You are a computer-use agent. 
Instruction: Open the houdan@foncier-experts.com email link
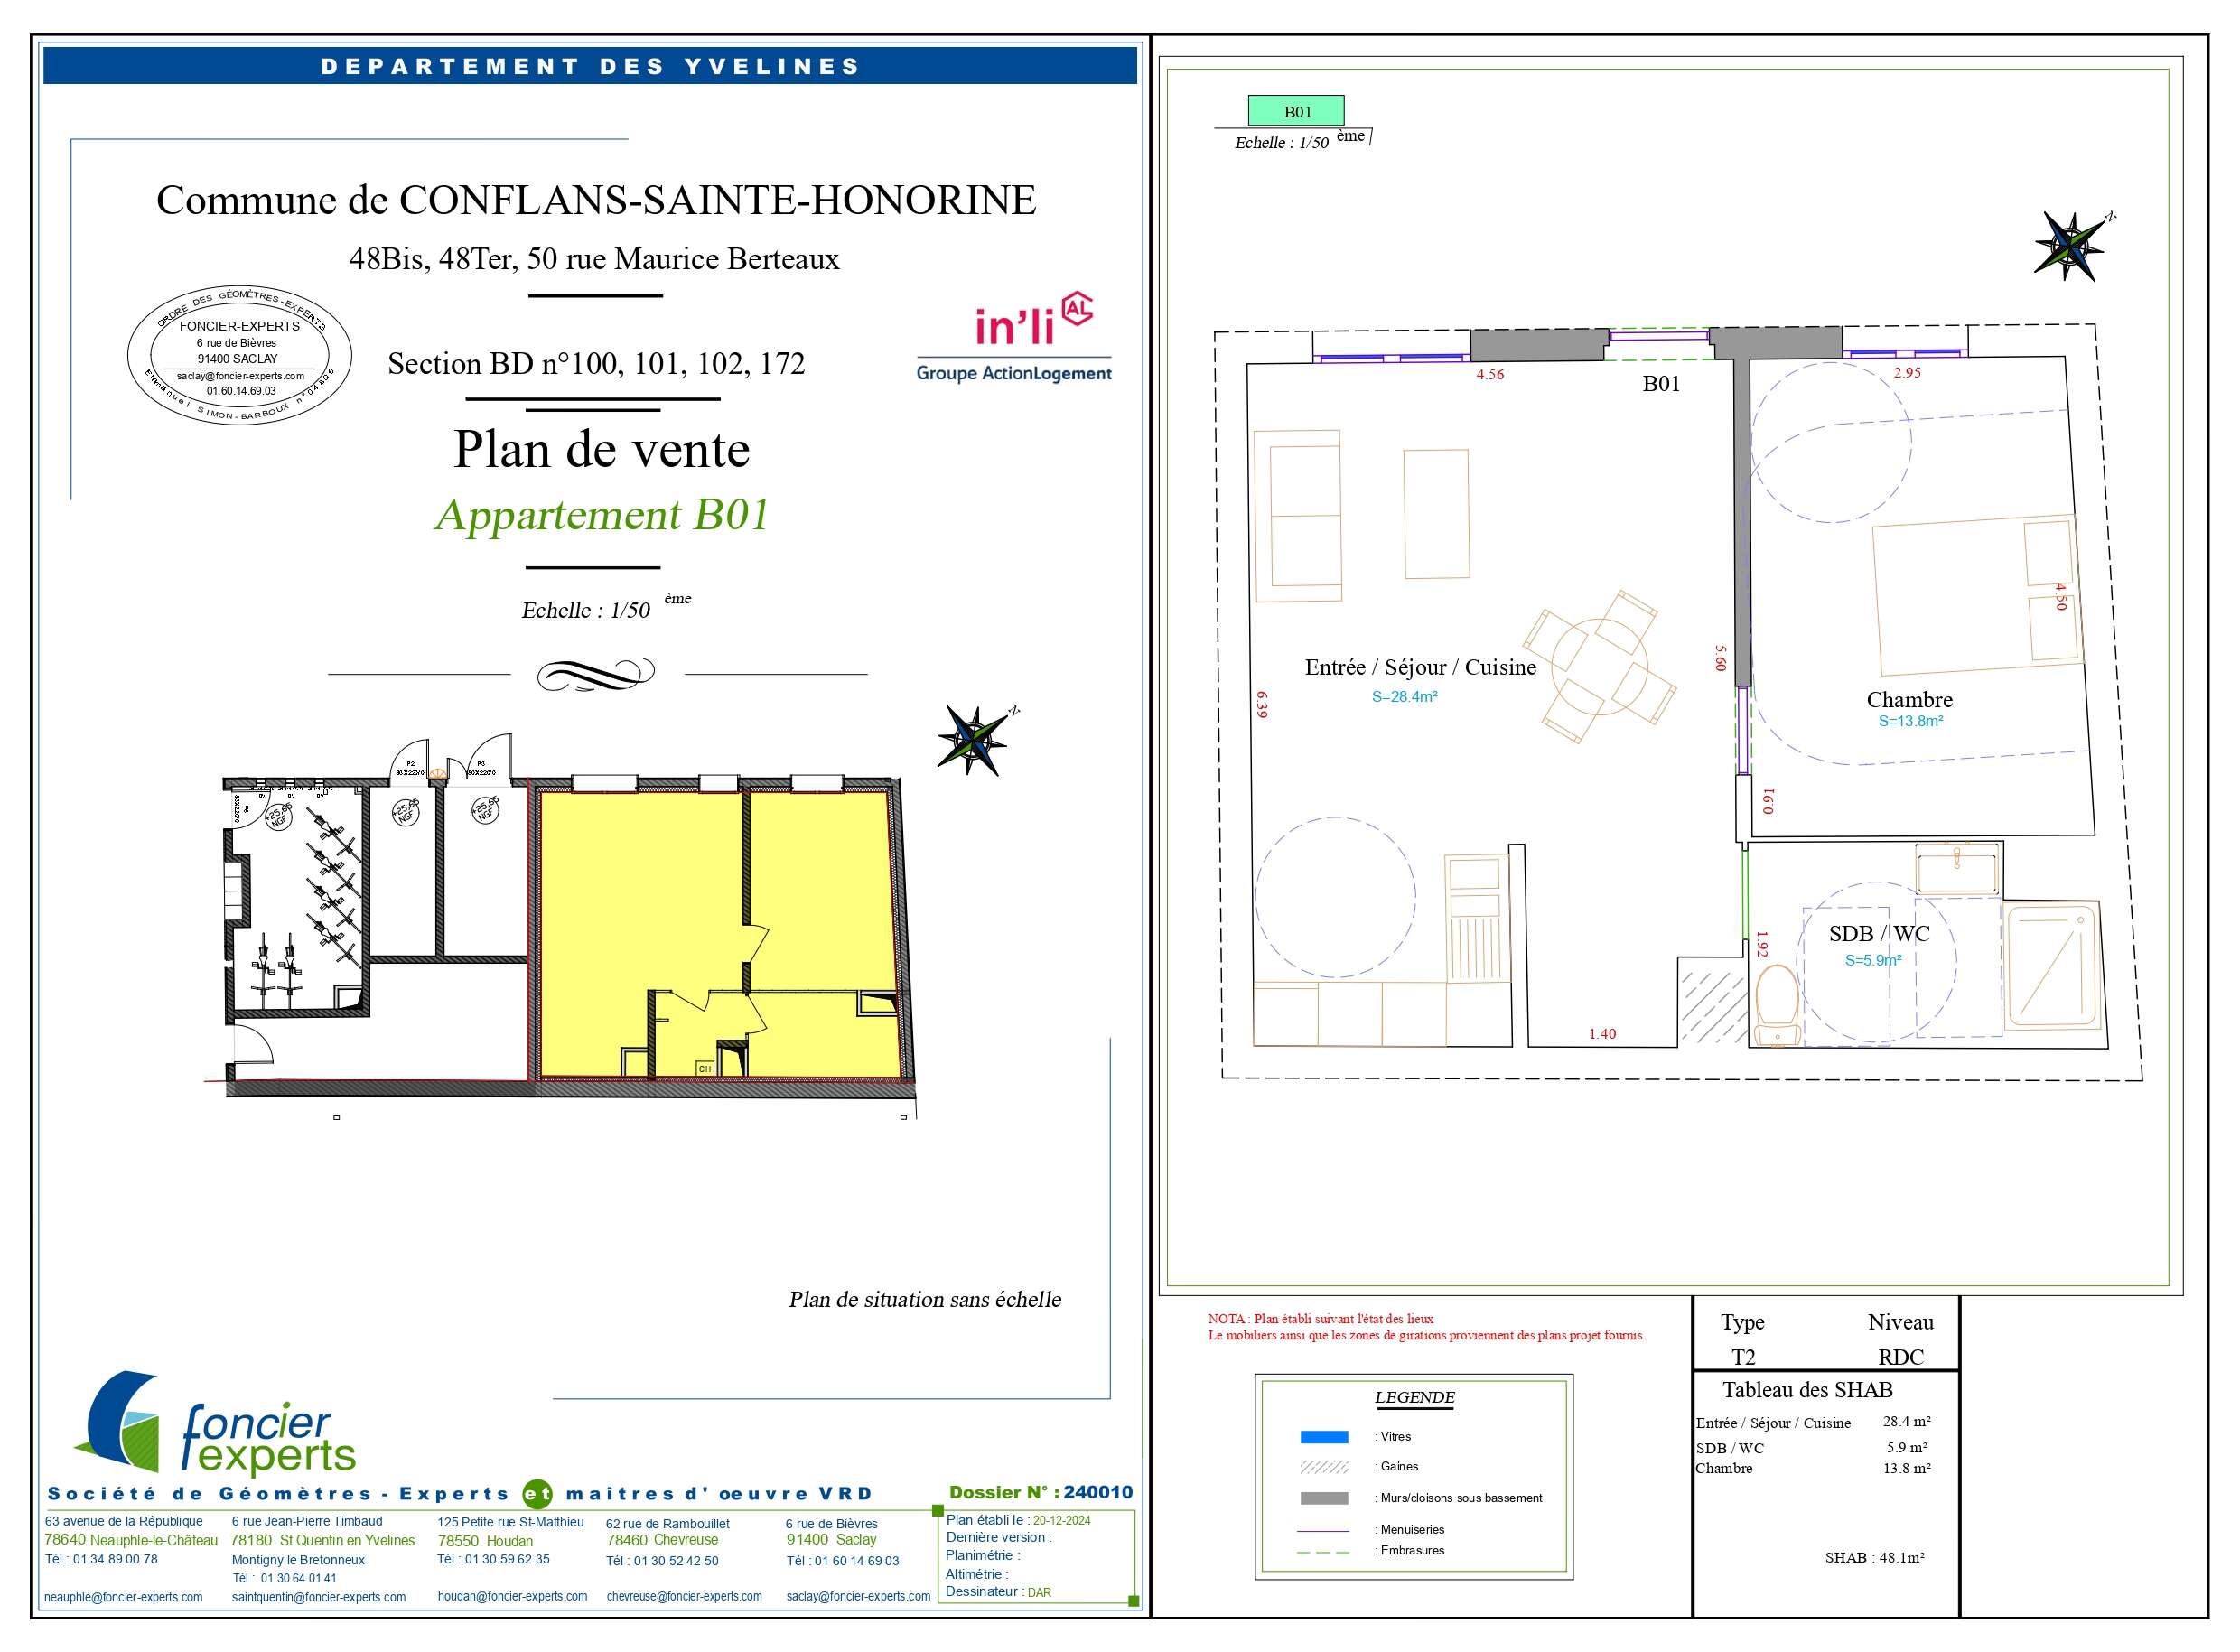[x=512, y=1597]
